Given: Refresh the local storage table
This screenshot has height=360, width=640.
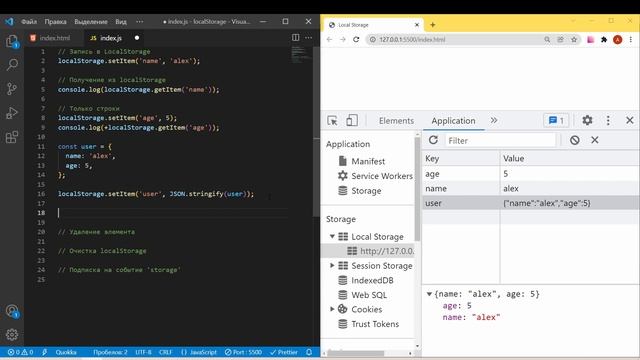Looking at the screenshot, I should click(x=433, y=140).
